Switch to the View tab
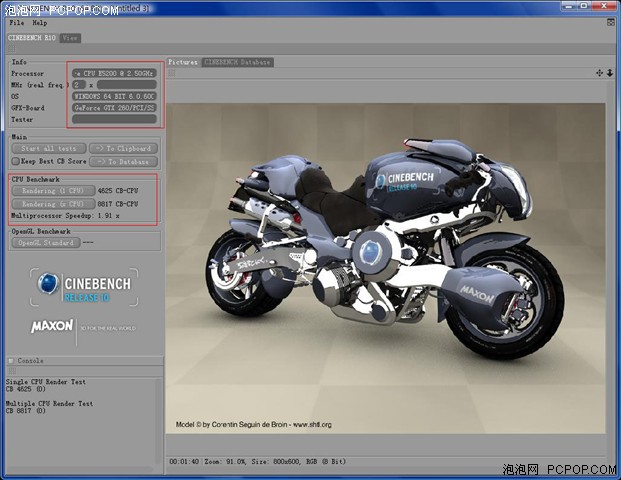 (70, 38)
